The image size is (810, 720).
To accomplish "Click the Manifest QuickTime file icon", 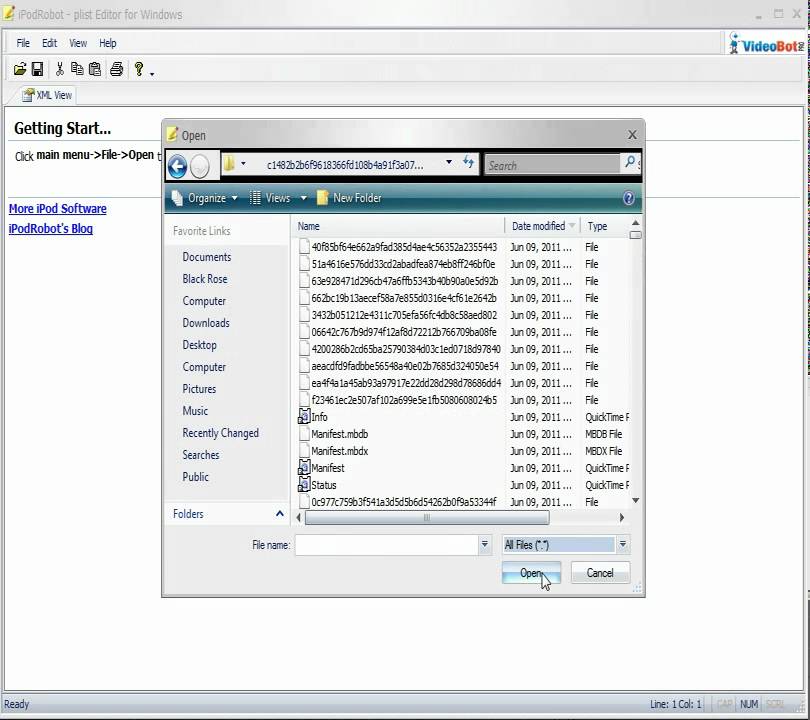I will point(304,467).
